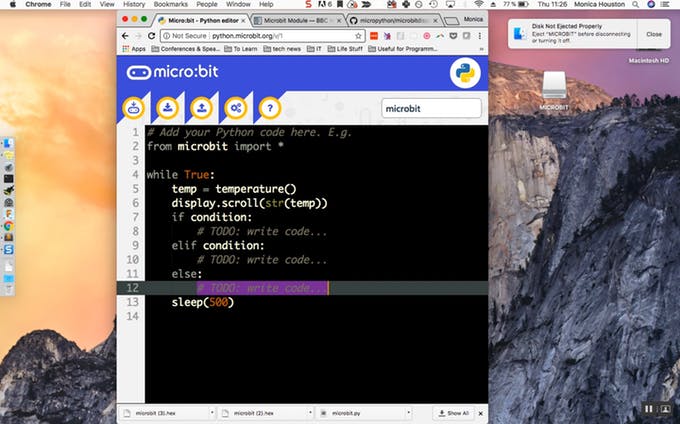
Task: Expand options arrow for microbit.py download
Action: [x=409, y=413]
